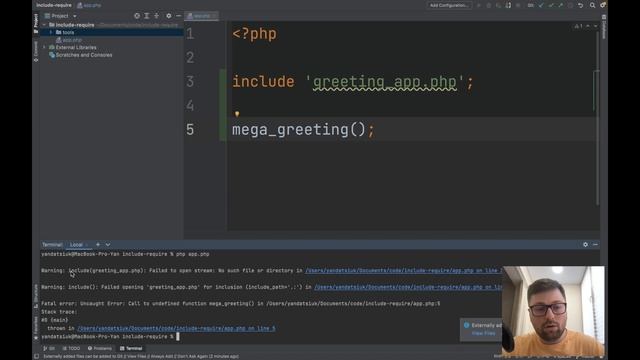Open the Git tool window button
The height and width of the screenshot is (360, 640).
pyautogui.click(x=49, y=348)
